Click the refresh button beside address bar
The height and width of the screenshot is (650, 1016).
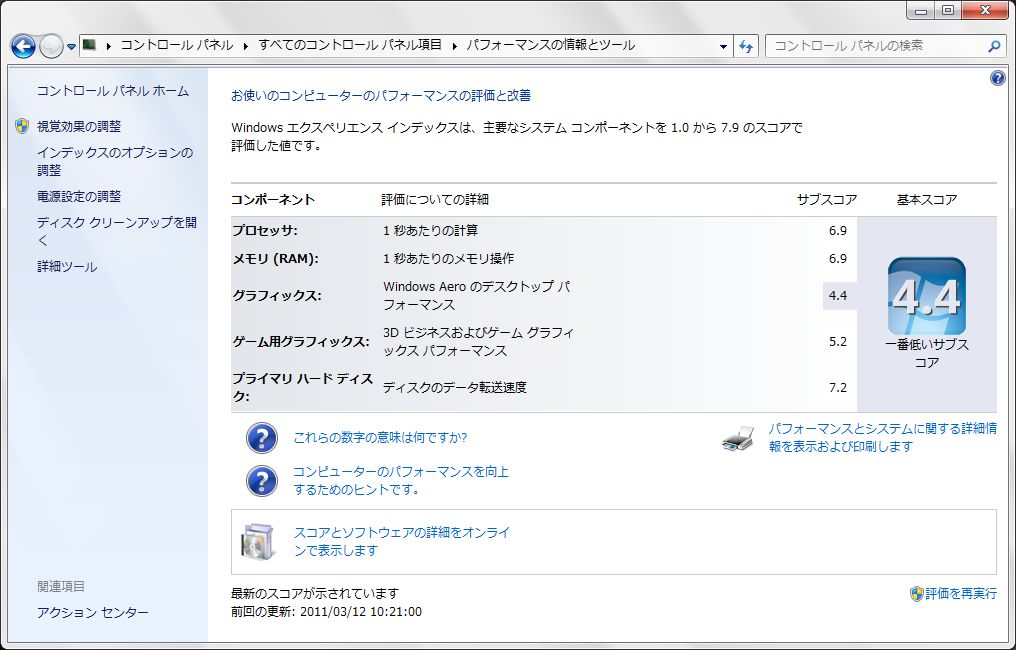746,46
